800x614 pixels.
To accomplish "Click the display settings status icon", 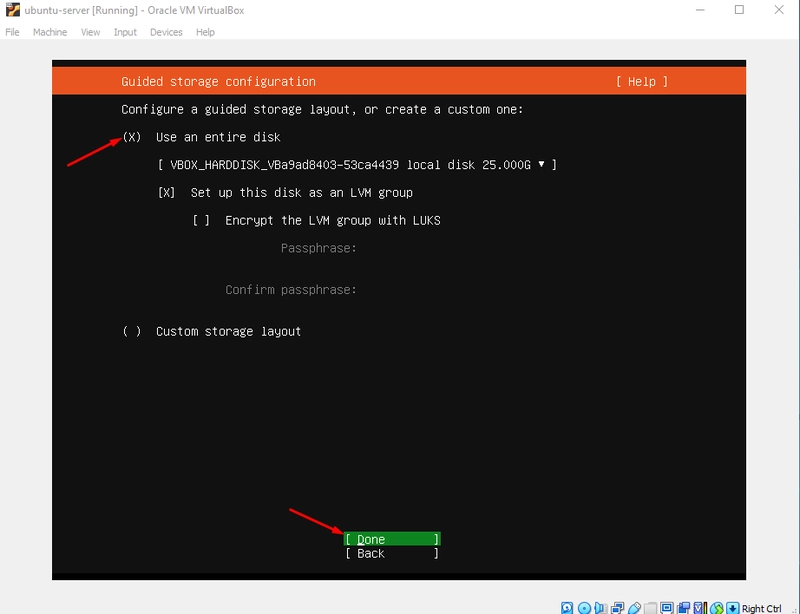I will [x=667, y=608].
